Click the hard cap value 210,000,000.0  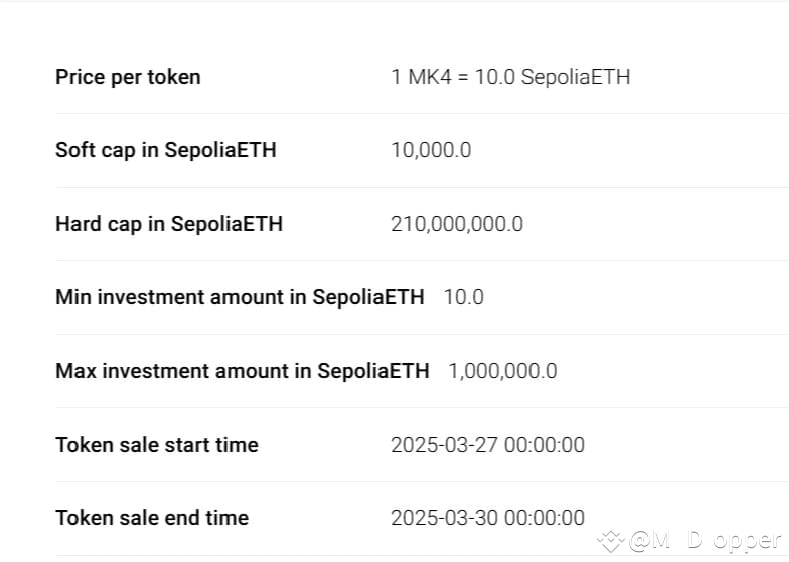tap(457, 224)
